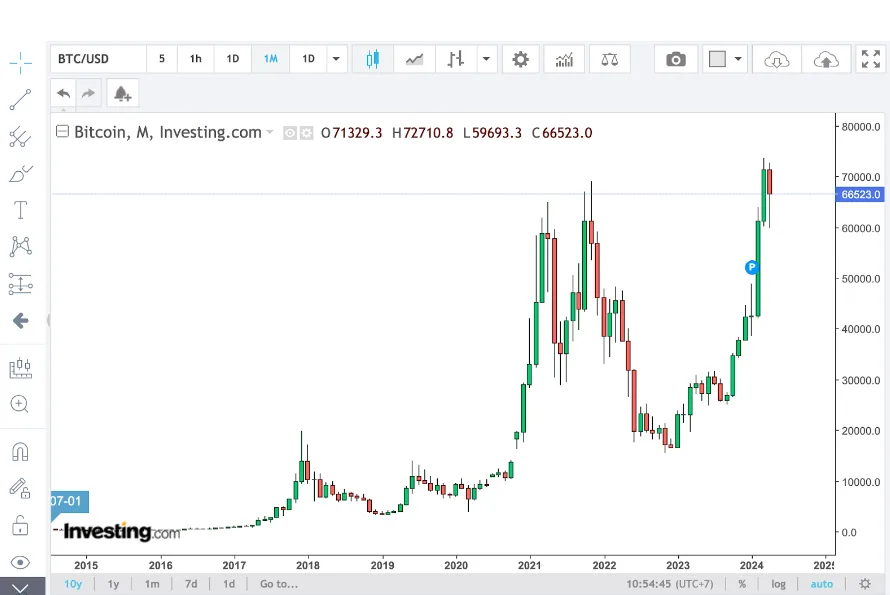Click the 66523.0 current price label
Viewport: 890px width, 595px height.
click(860, 195)
